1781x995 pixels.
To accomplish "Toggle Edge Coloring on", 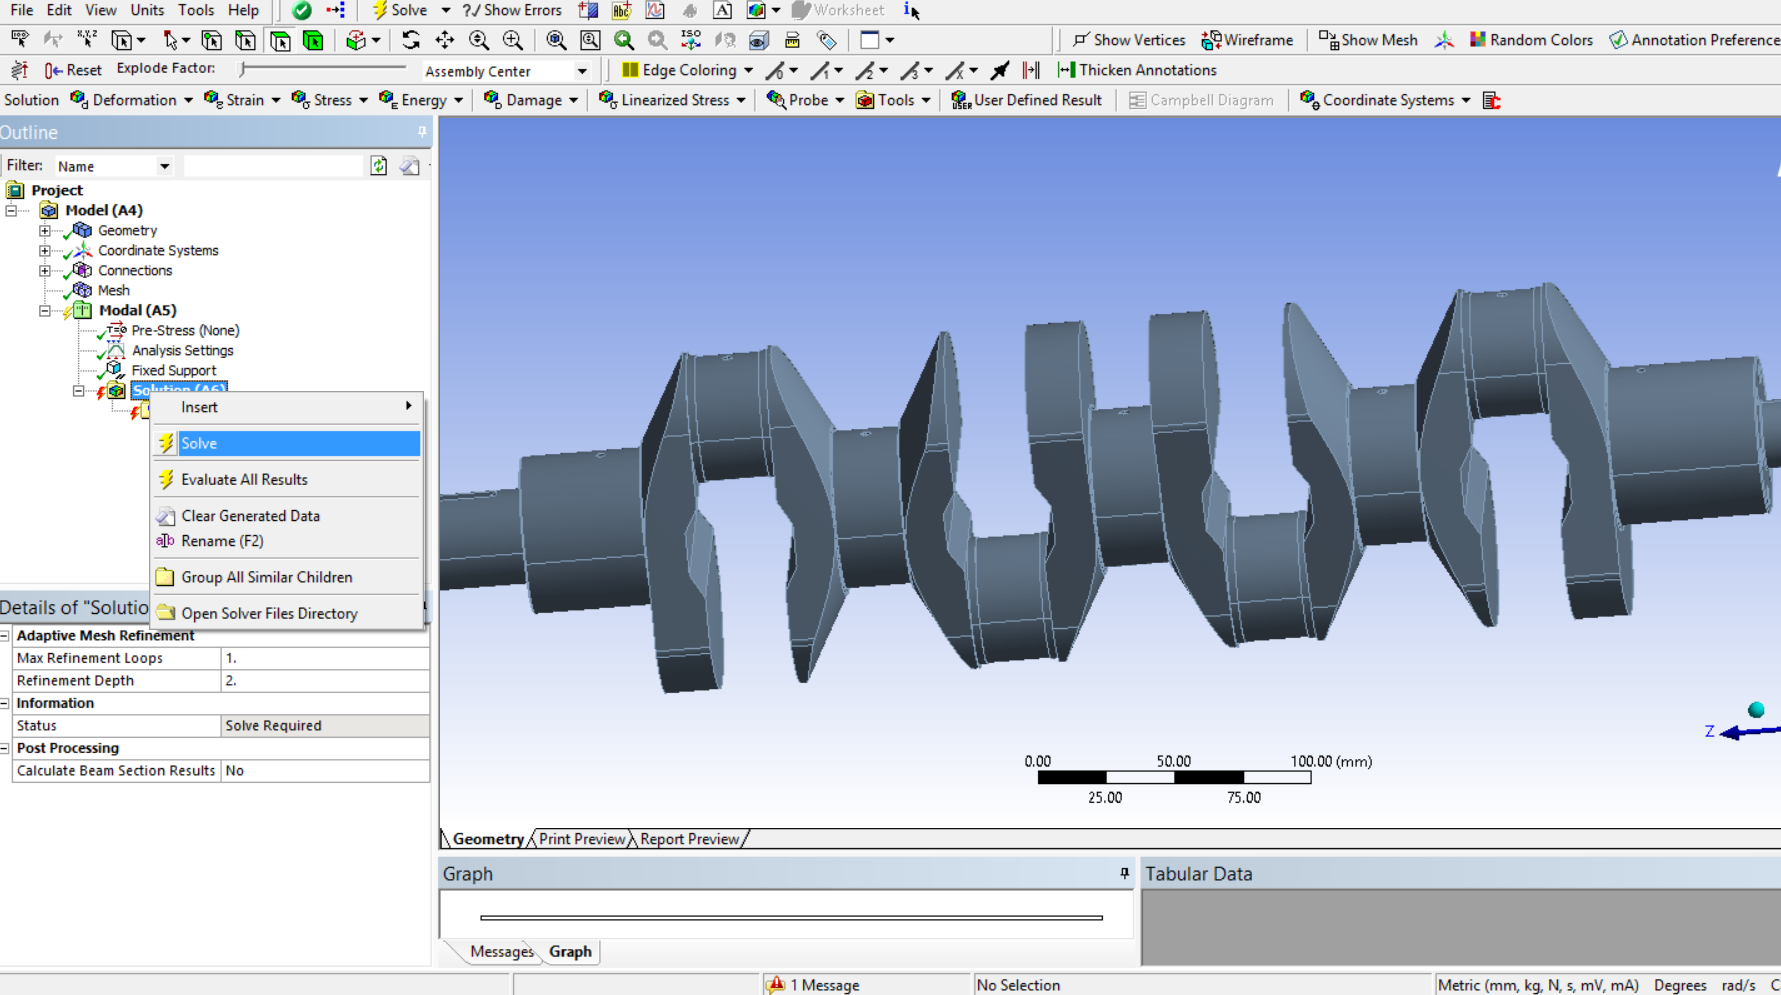I will click(x=679, y=70).
